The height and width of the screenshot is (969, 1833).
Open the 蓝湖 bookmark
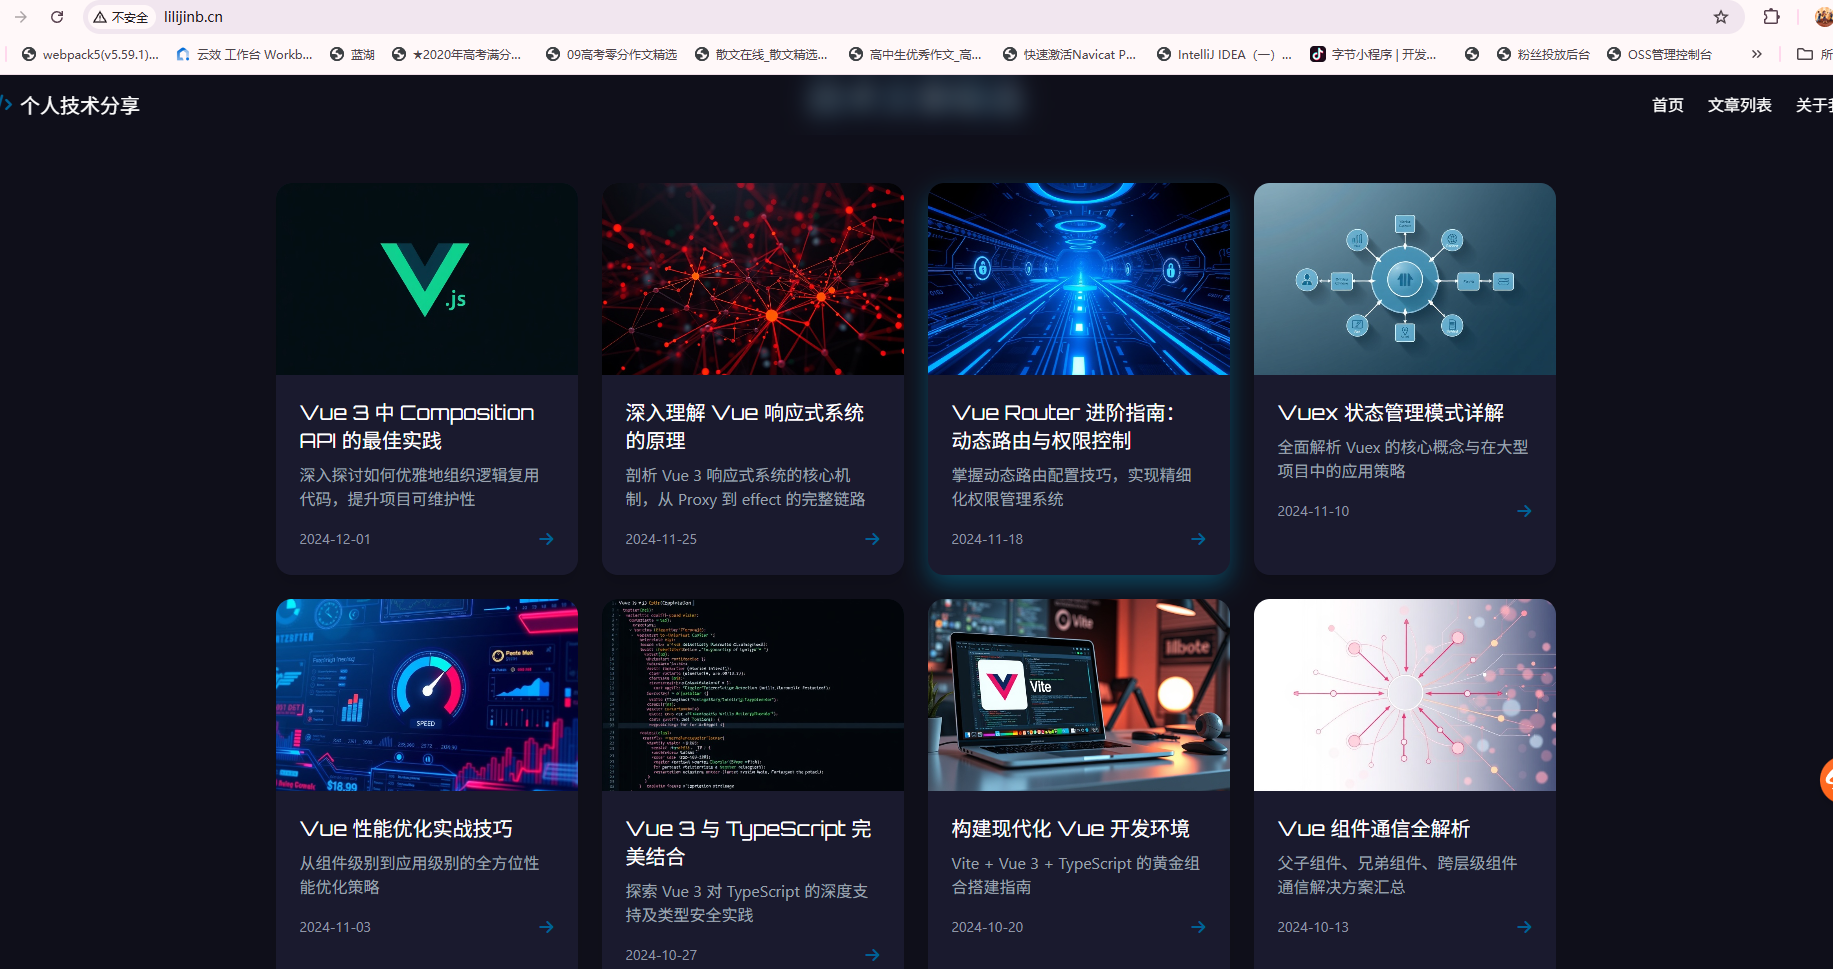(352, 54)
